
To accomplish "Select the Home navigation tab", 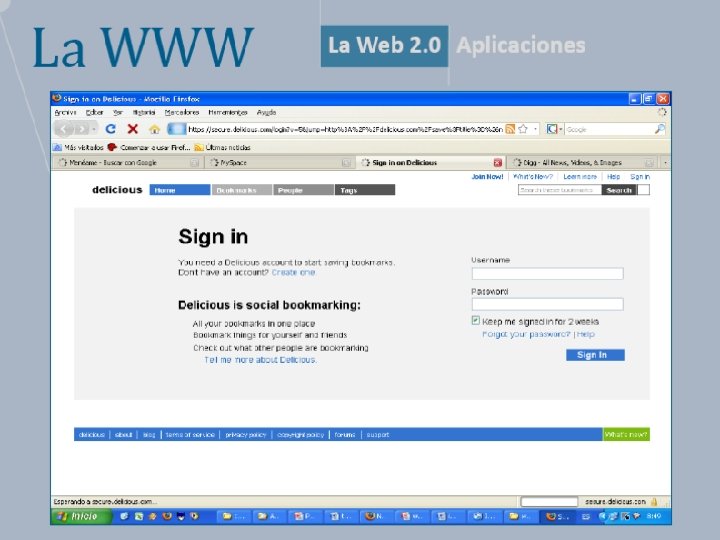I will click(180, 190).
